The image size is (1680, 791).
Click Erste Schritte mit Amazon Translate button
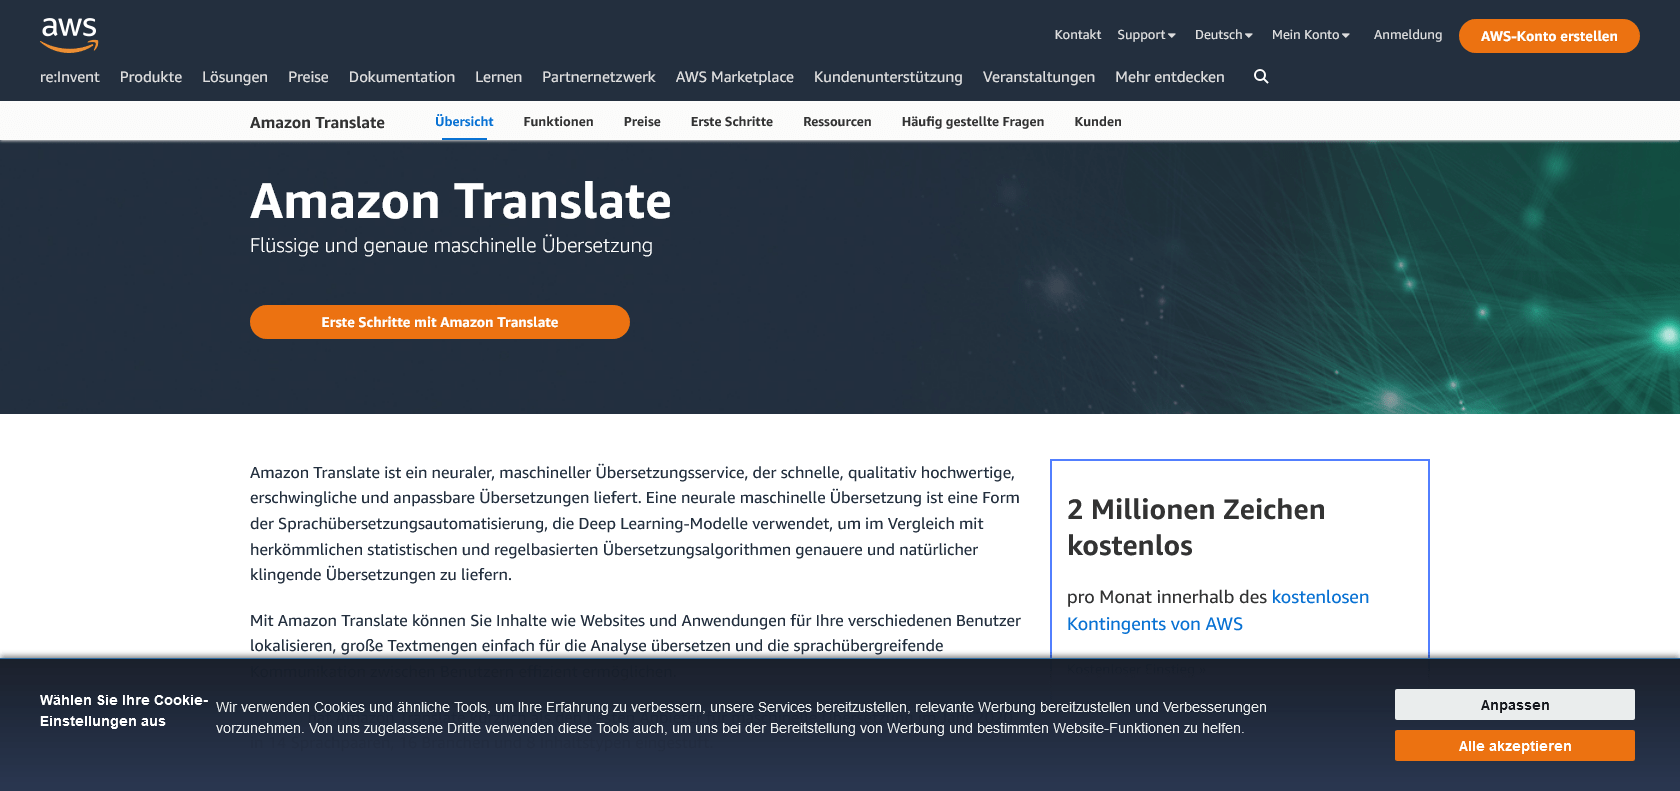(x=440, y=322)
